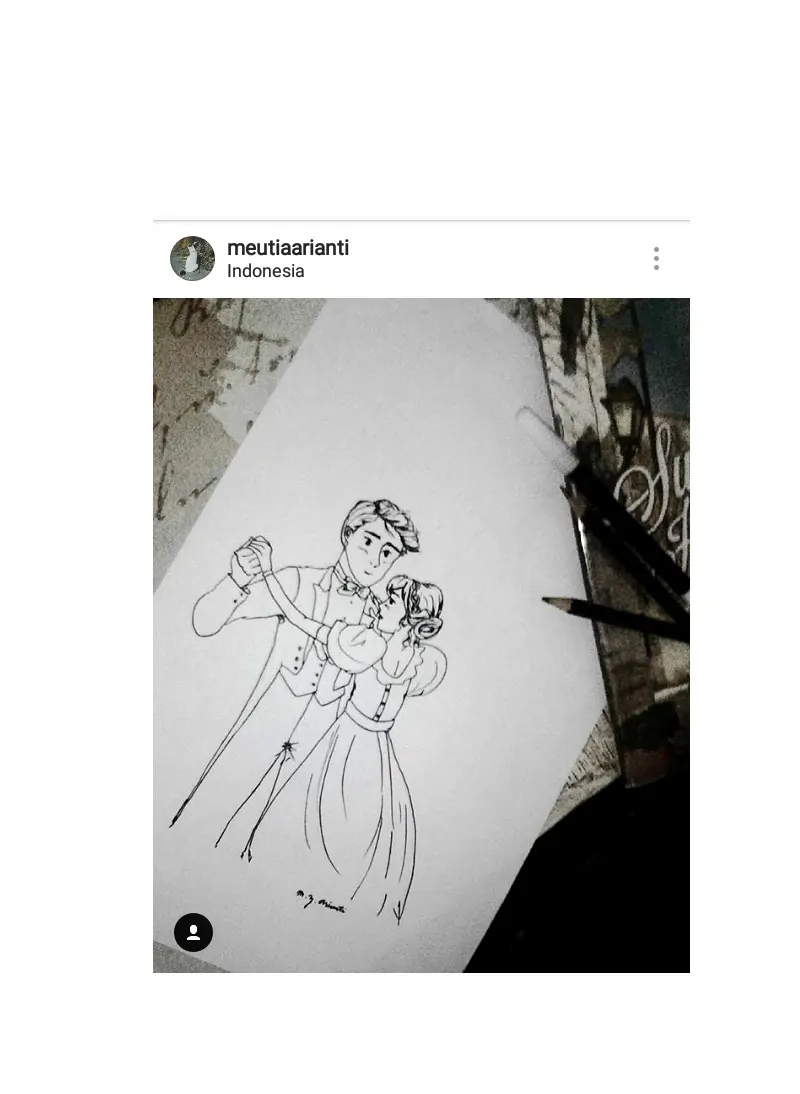This screenshot has width=800, height=1094.
Task: Open the Indonesia location tag
Action: point(266,271)
